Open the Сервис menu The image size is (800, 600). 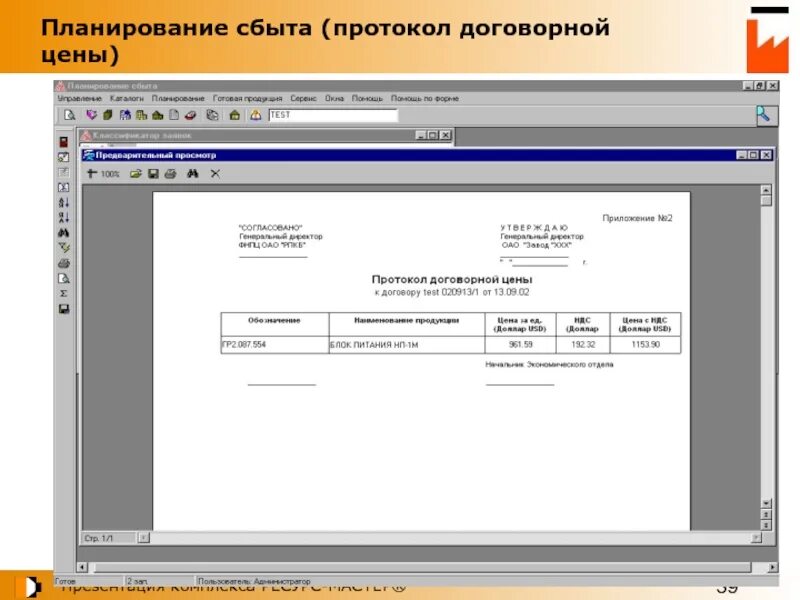(303, 98)
